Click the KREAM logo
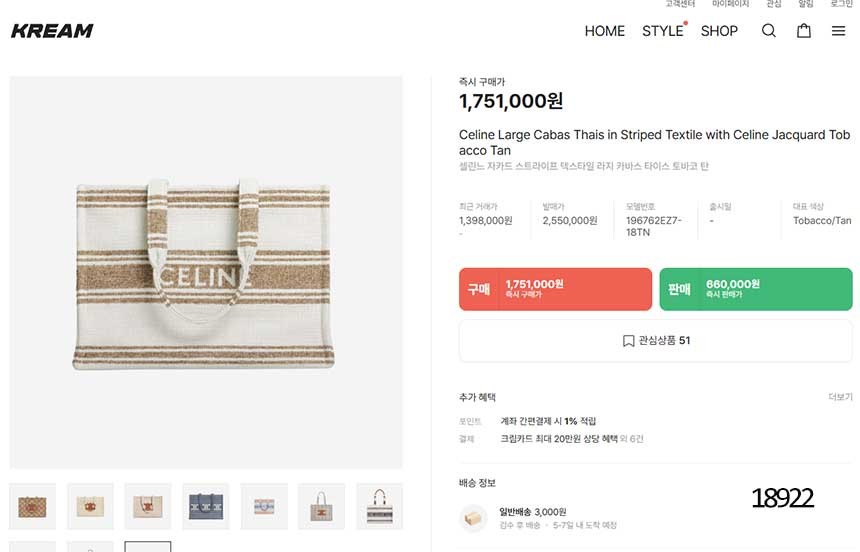Image resolution: width=860 pixels, height=552 pixels. click(x=52, y=31)
